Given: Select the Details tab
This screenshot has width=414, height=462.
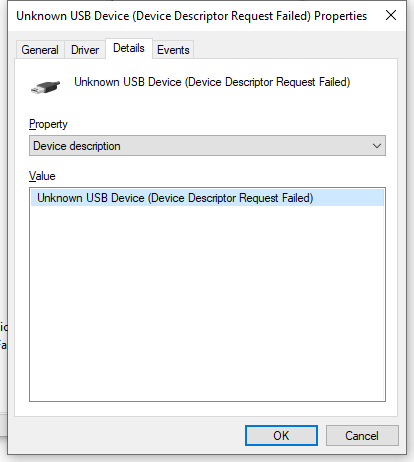Looking at the screenshot, I should 129,48.
